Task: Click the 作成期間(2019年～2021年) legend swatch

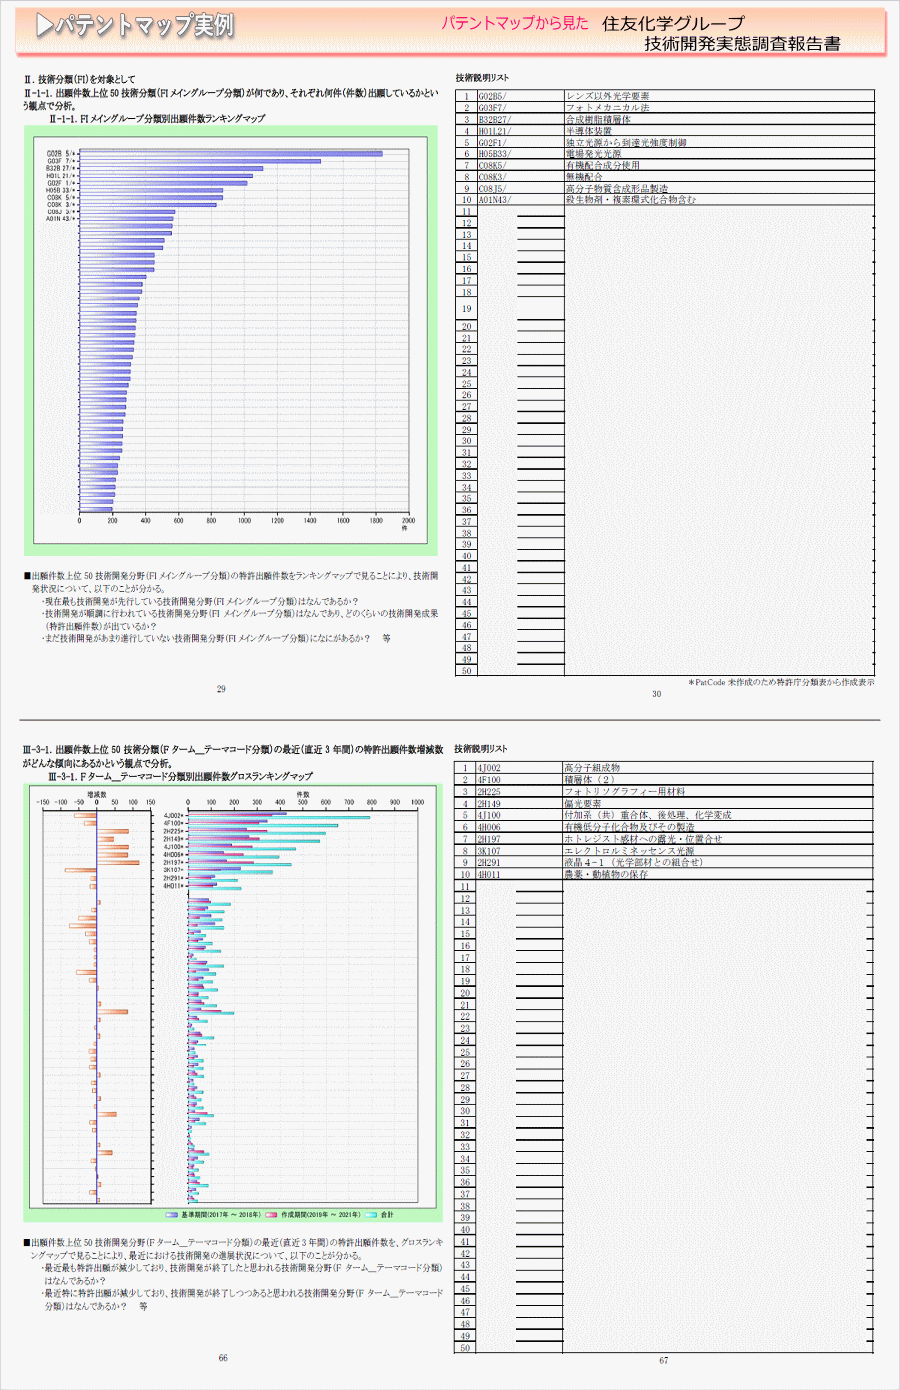Action: click(271, 1215)
